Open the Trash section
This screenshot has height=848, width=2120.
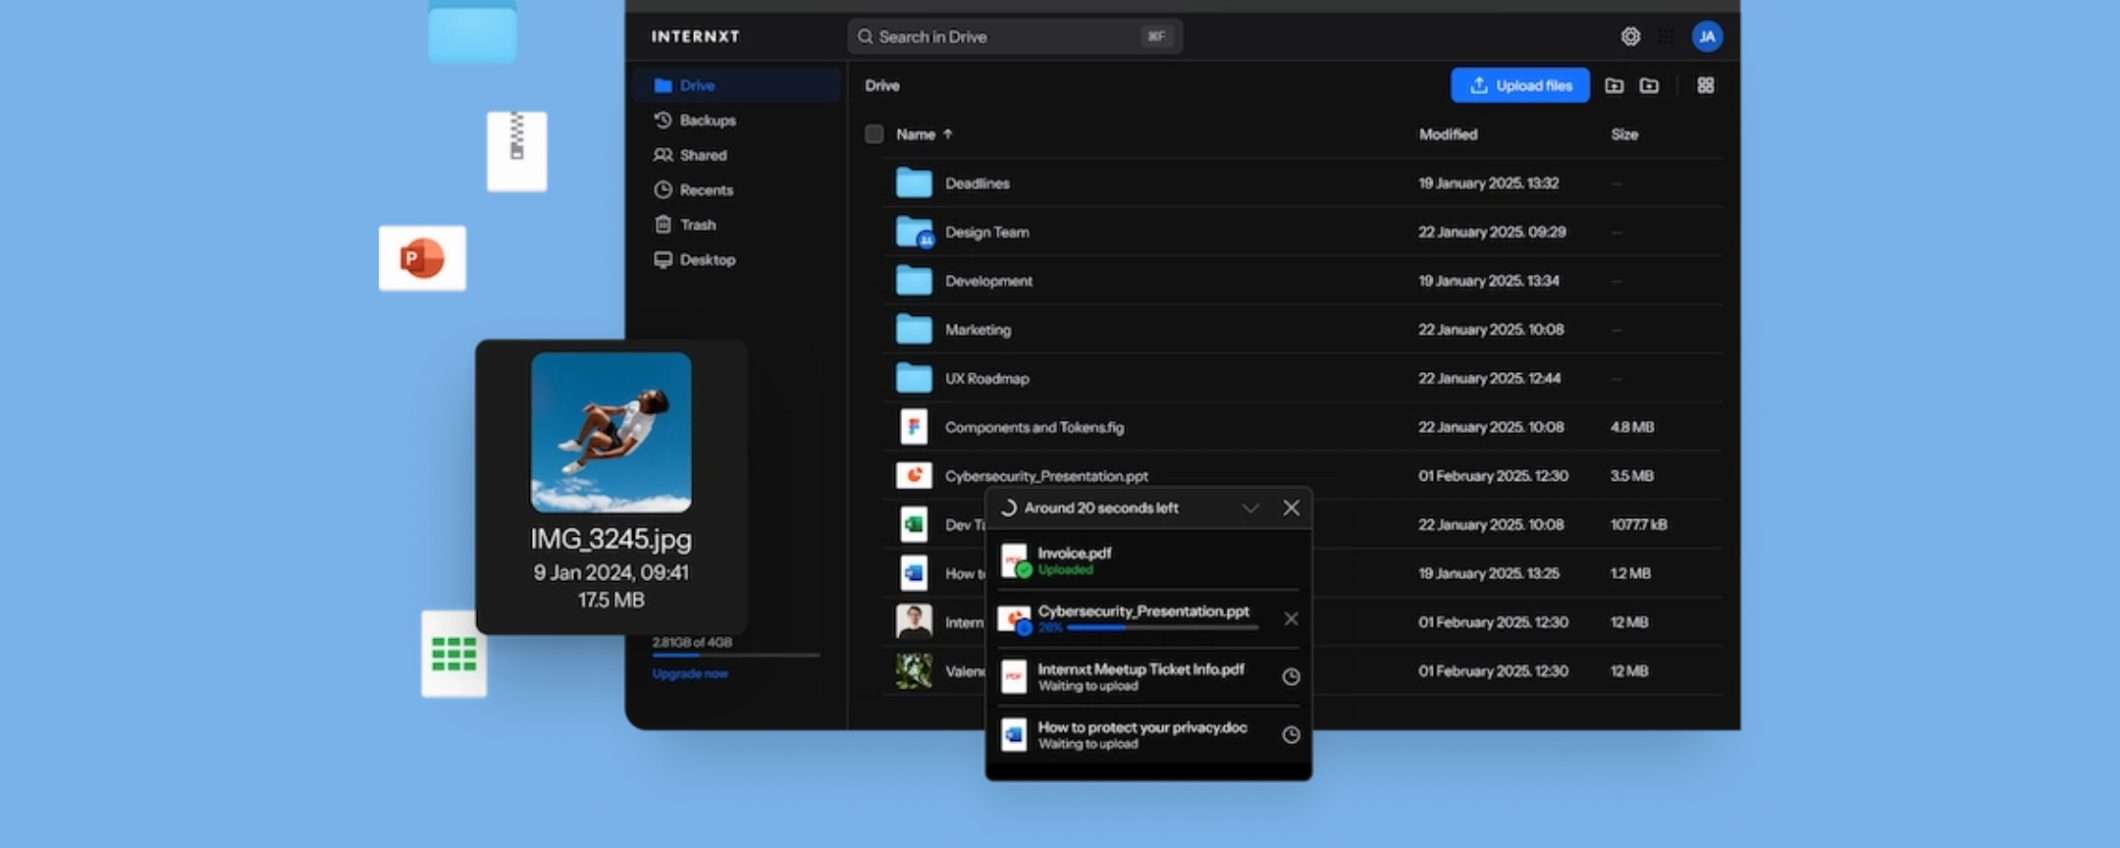697,225
